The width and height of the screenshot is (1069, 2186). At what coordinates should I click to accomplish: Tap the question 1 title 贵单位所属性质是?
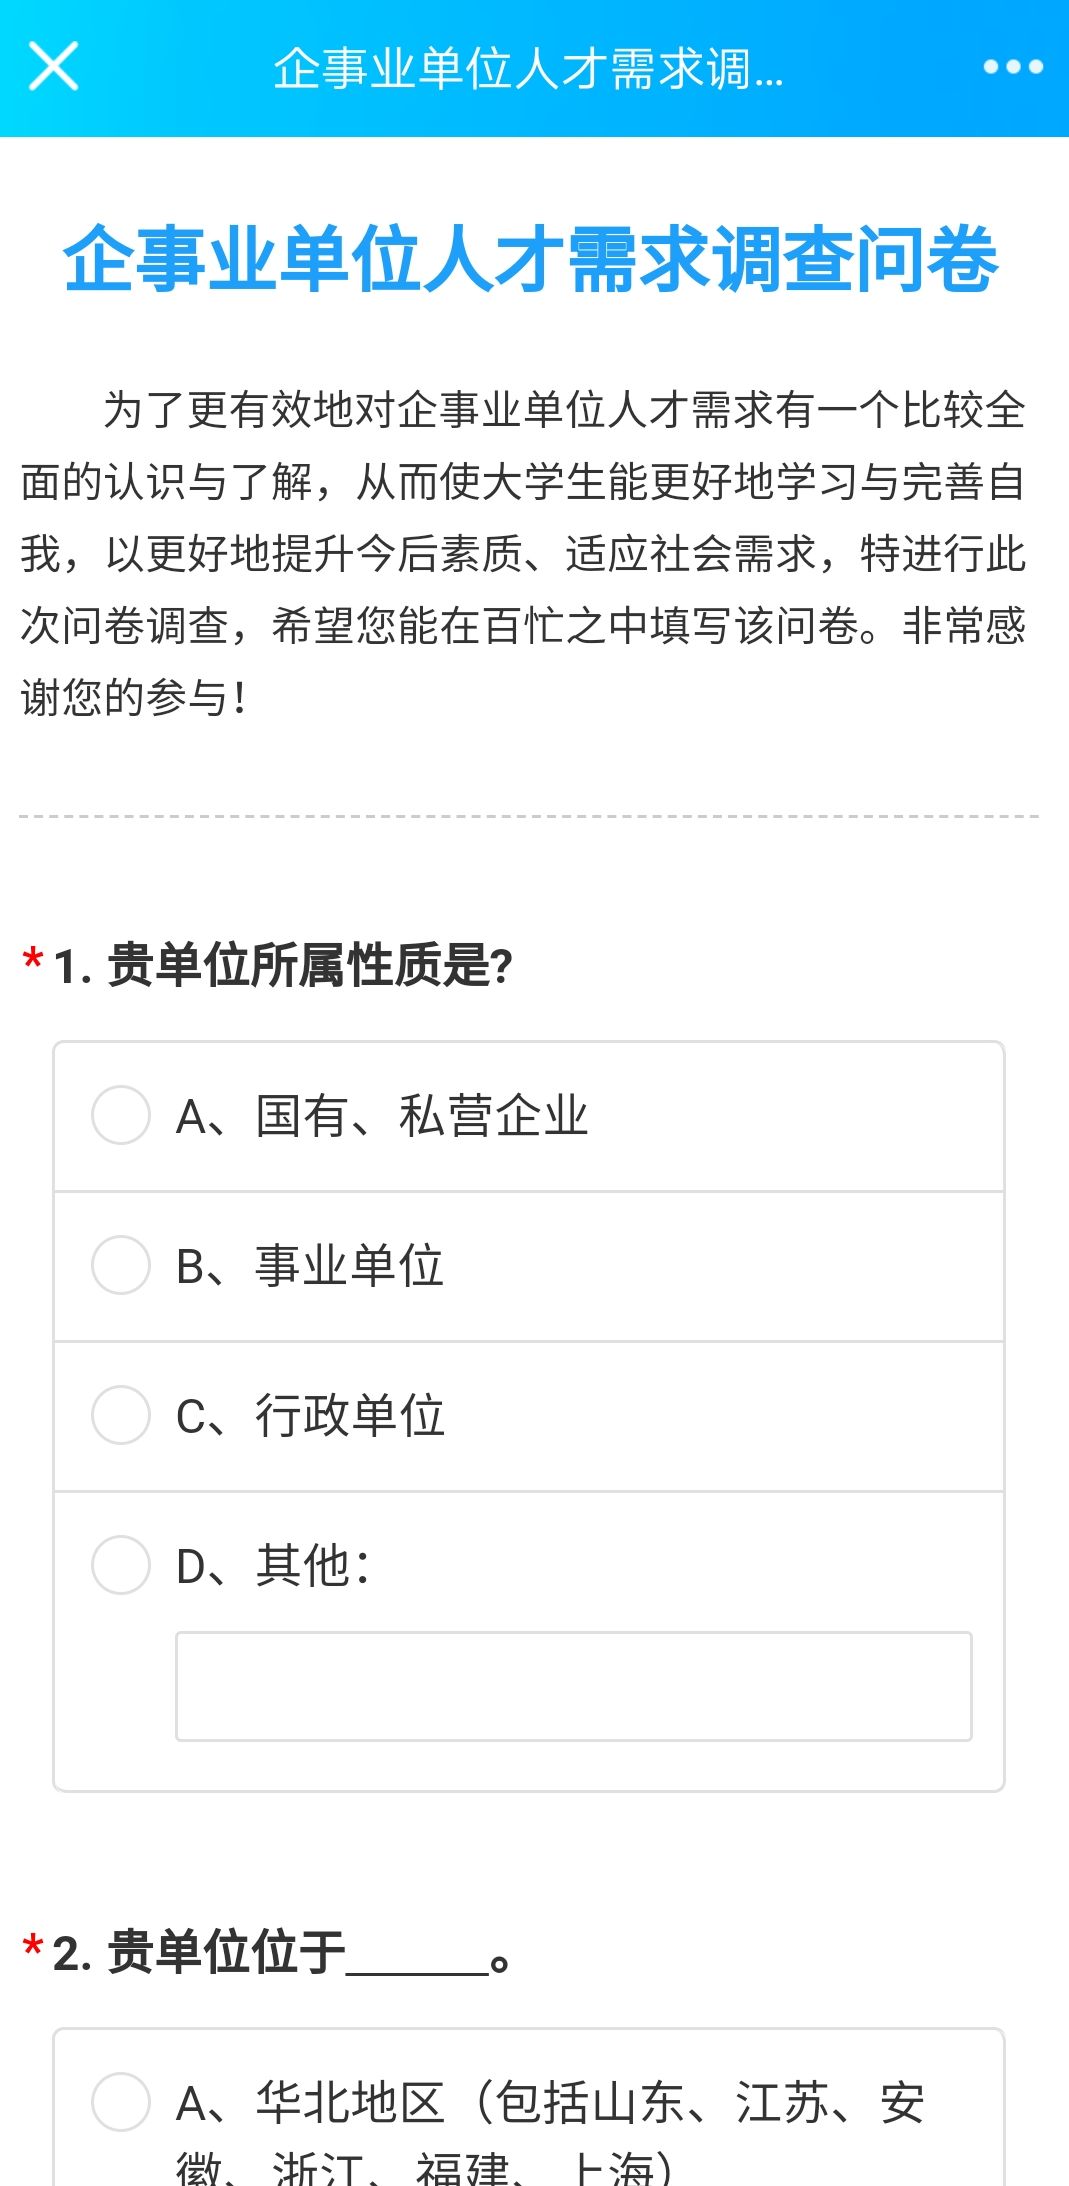(x=310, y=966)
